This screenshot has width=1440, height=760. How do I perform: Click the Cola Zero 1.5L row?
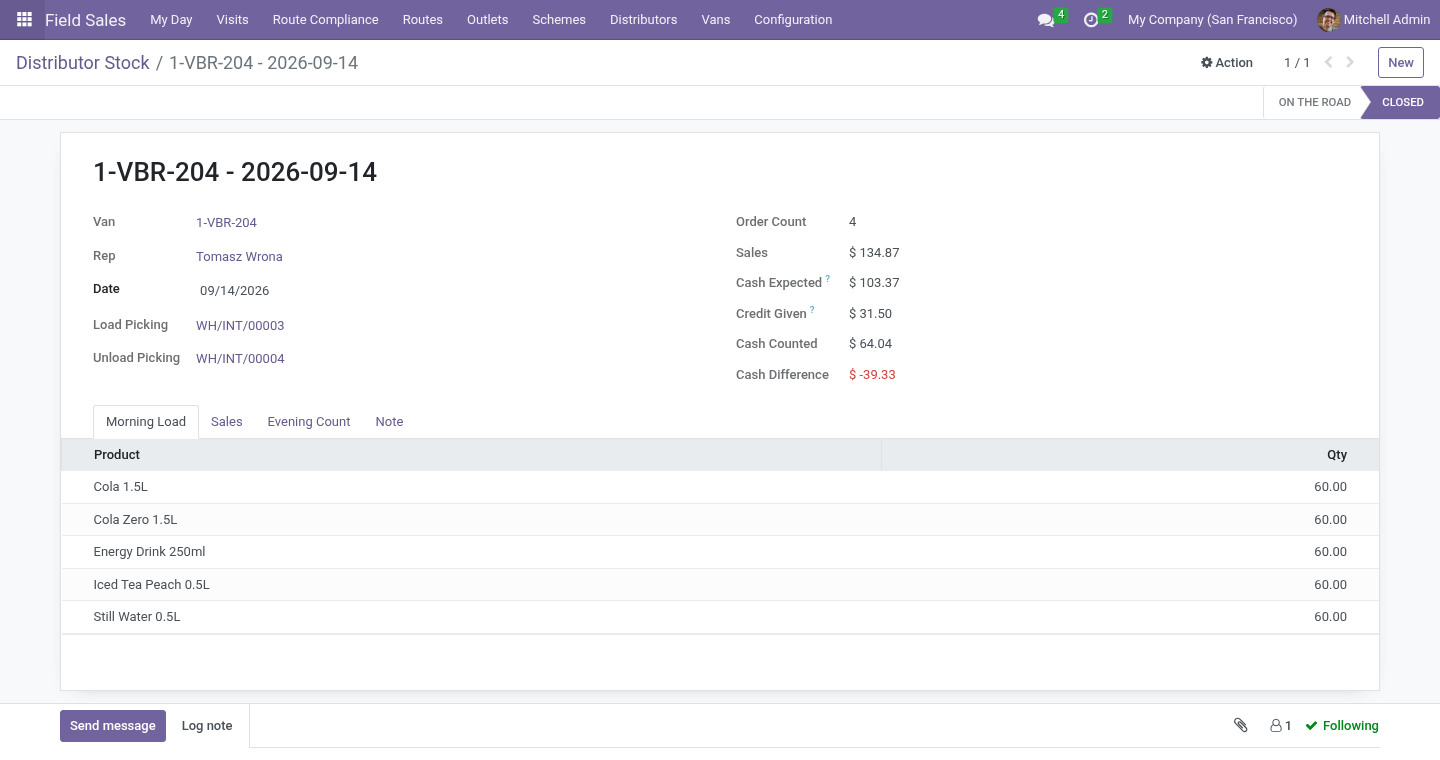click(720, 520)
